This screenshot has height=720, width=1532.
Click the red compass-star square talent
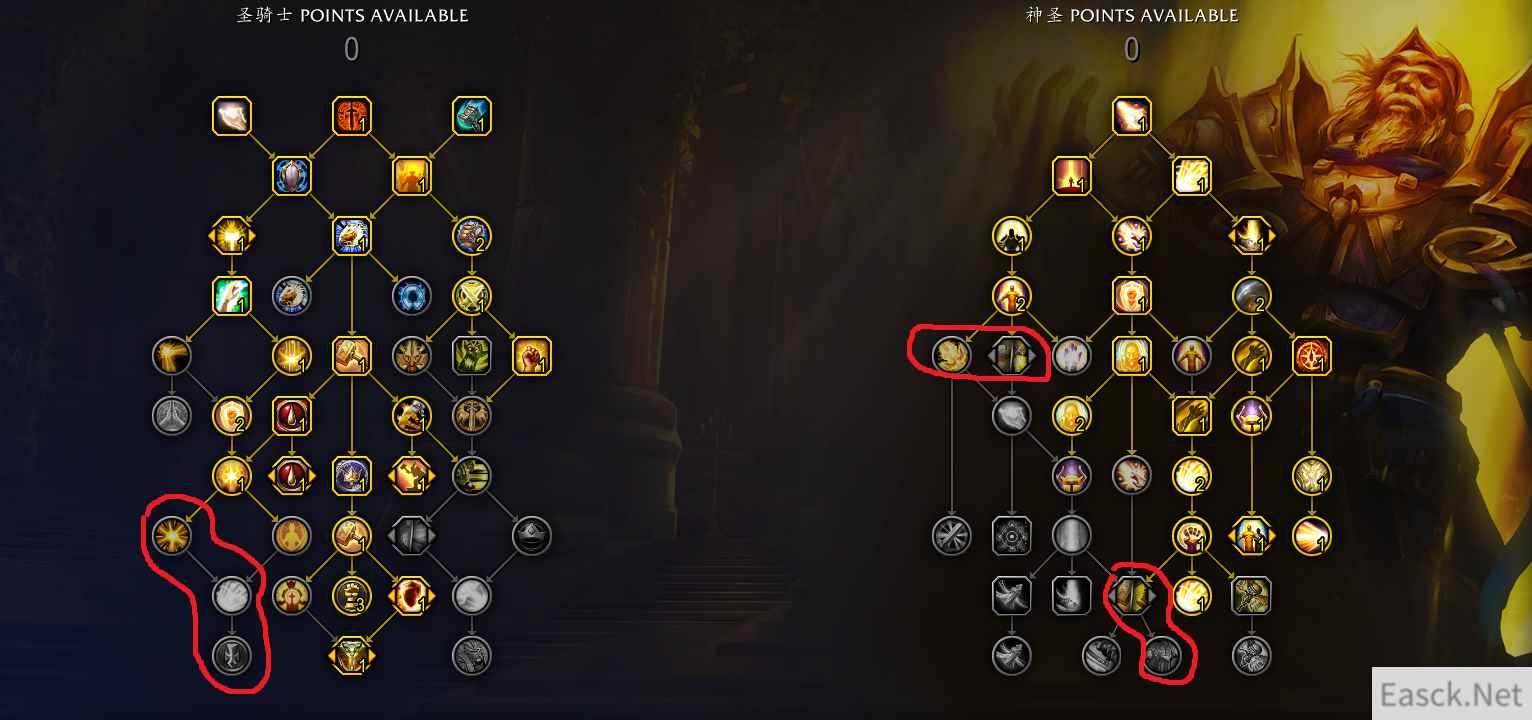1311,356
